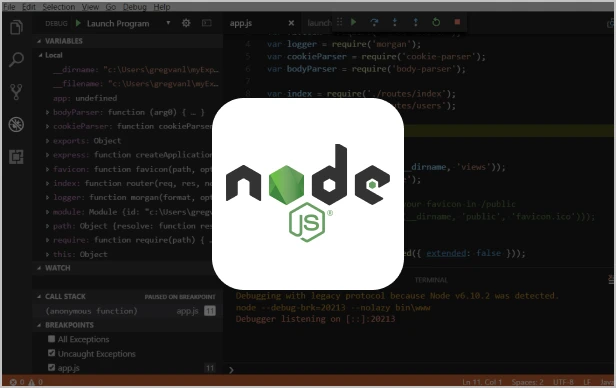Expand the exports variable
Screen dimensions: 616x388
click(47, 141)
